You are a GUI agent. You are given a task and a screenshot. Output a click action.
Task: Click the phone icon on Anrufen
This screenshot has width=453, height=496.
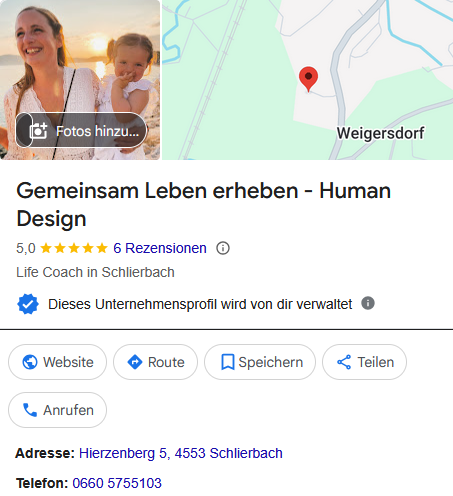pos(30,410)
